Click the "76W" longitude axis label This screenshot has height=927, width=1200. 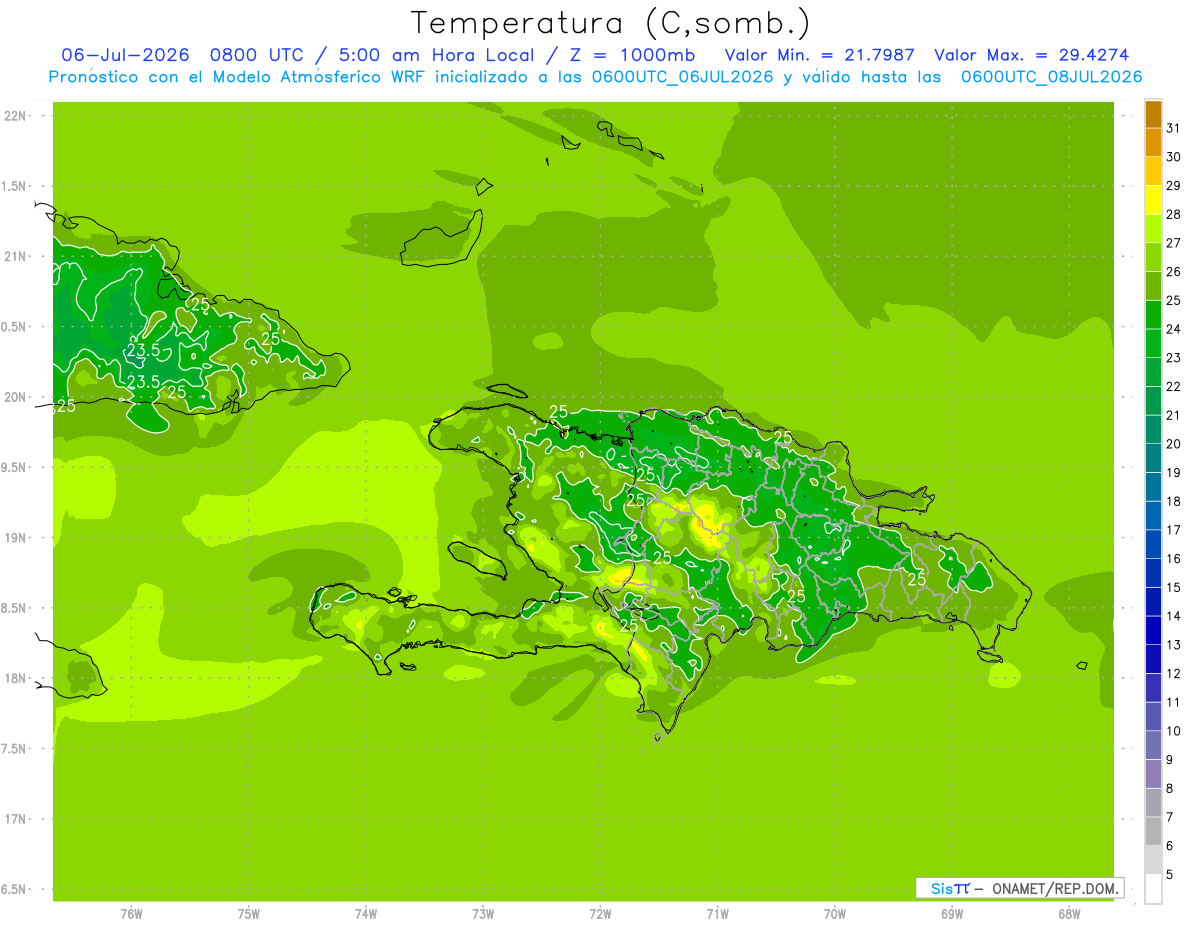click(131, 914)
